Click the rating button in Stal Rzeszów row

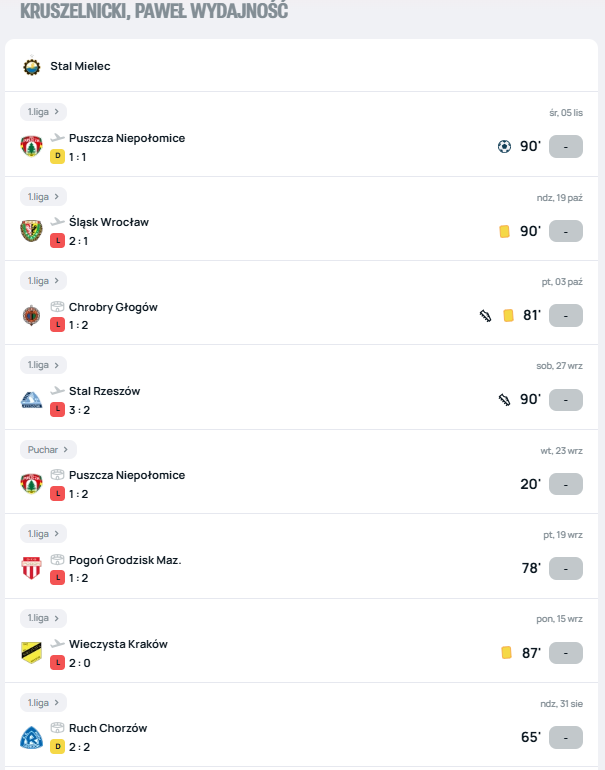566,400
